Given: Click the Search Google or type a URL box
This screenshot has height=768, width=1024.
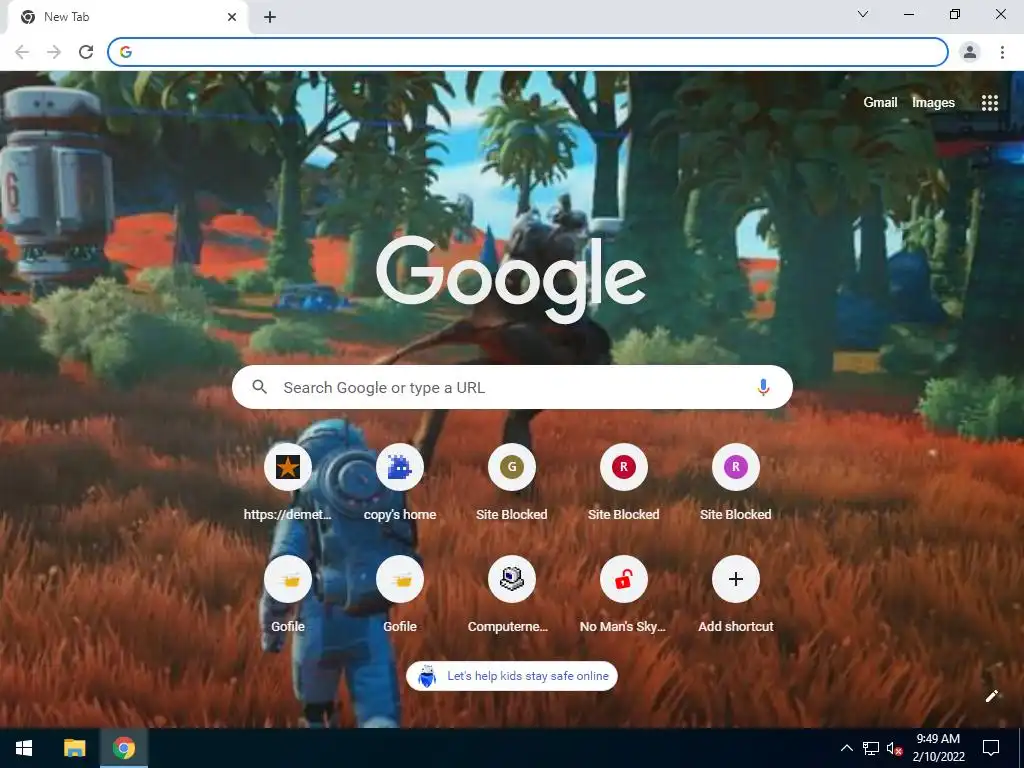Looking at the screenshot, I should click(x=512, y=387).
